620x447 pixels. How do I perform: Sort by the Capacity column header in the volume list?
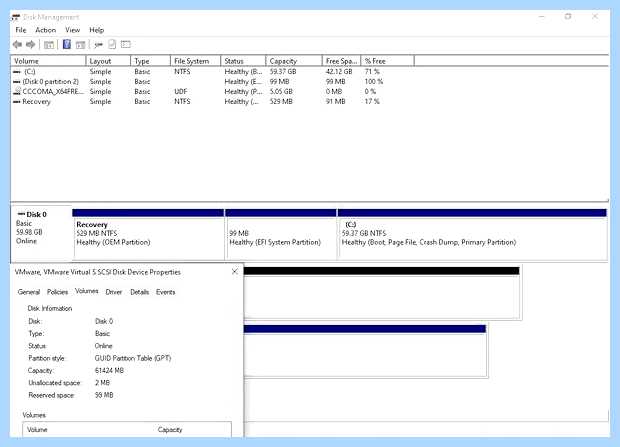(294, 61)
